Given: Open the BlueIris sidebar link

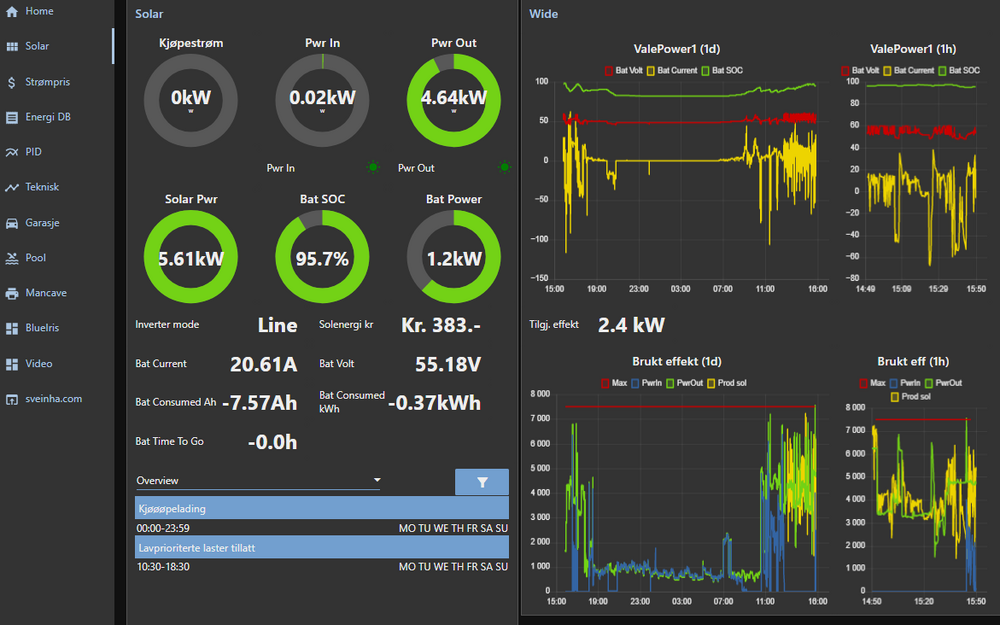Looking at the screenshot, I should click(39, 328).
